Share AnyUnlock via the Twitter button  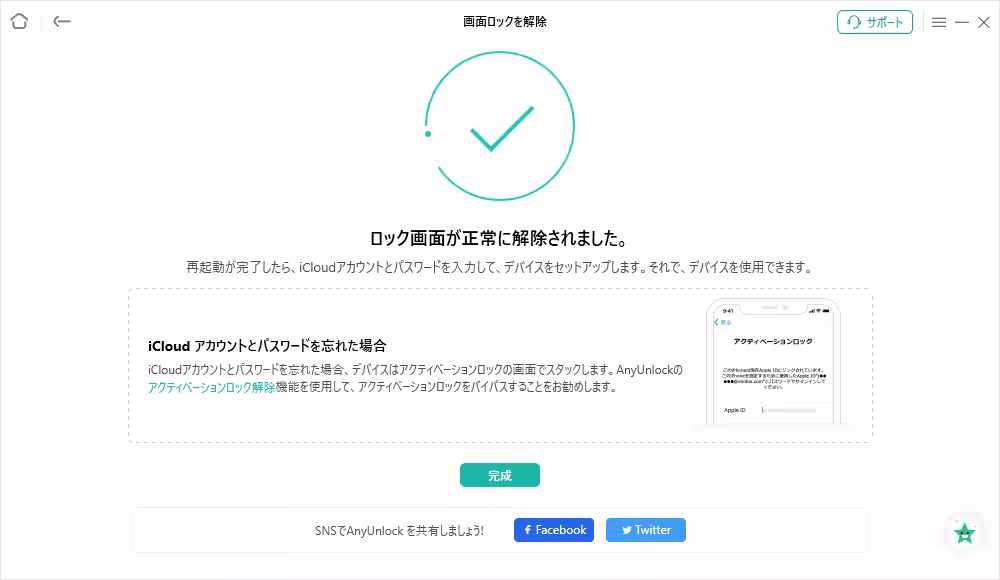click(645, 530)
